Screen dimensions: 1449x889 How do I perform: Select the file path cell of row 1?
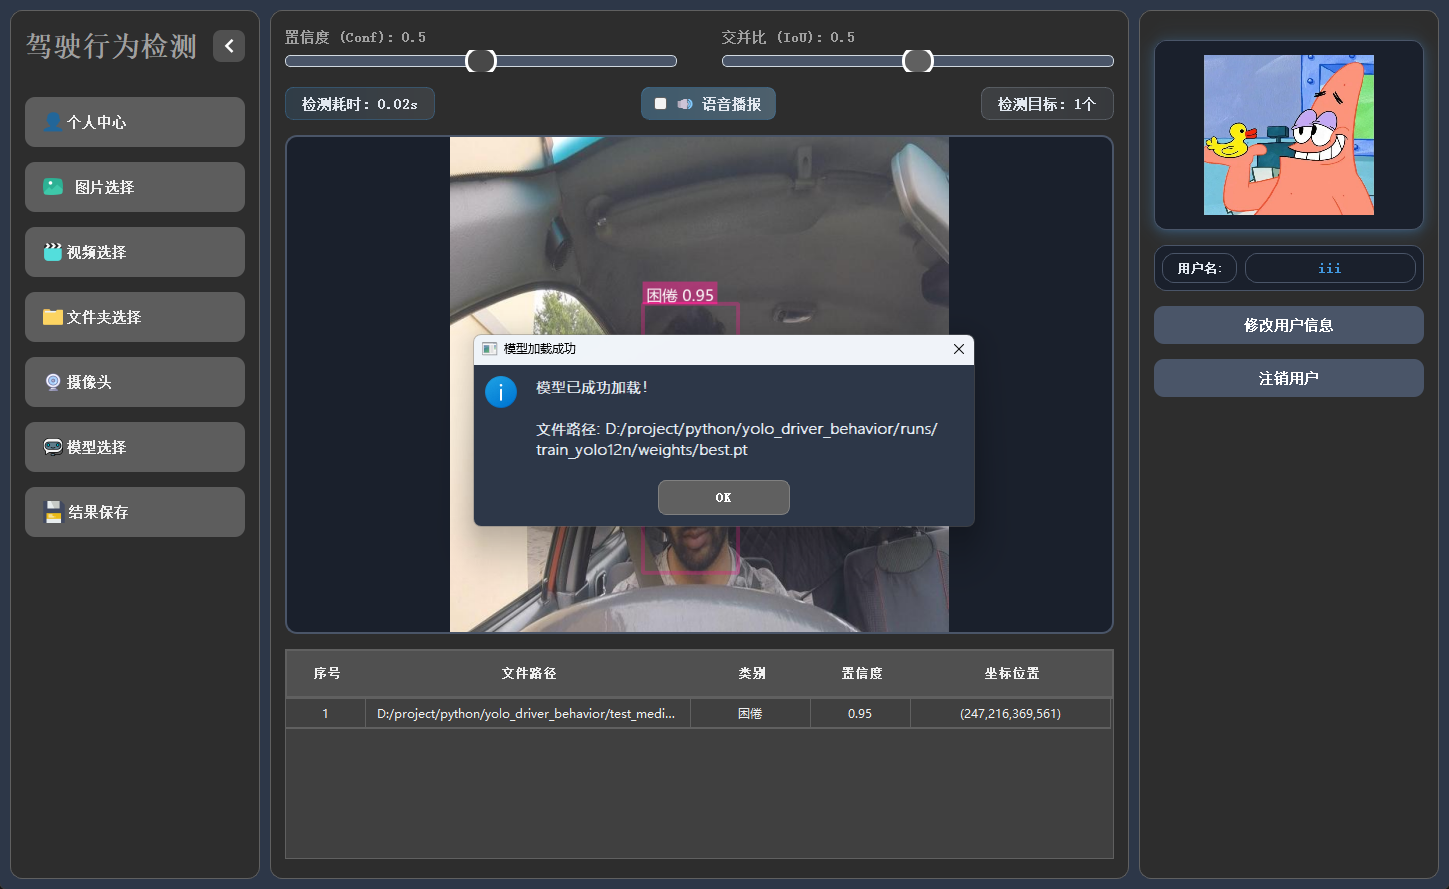point(528,714)
